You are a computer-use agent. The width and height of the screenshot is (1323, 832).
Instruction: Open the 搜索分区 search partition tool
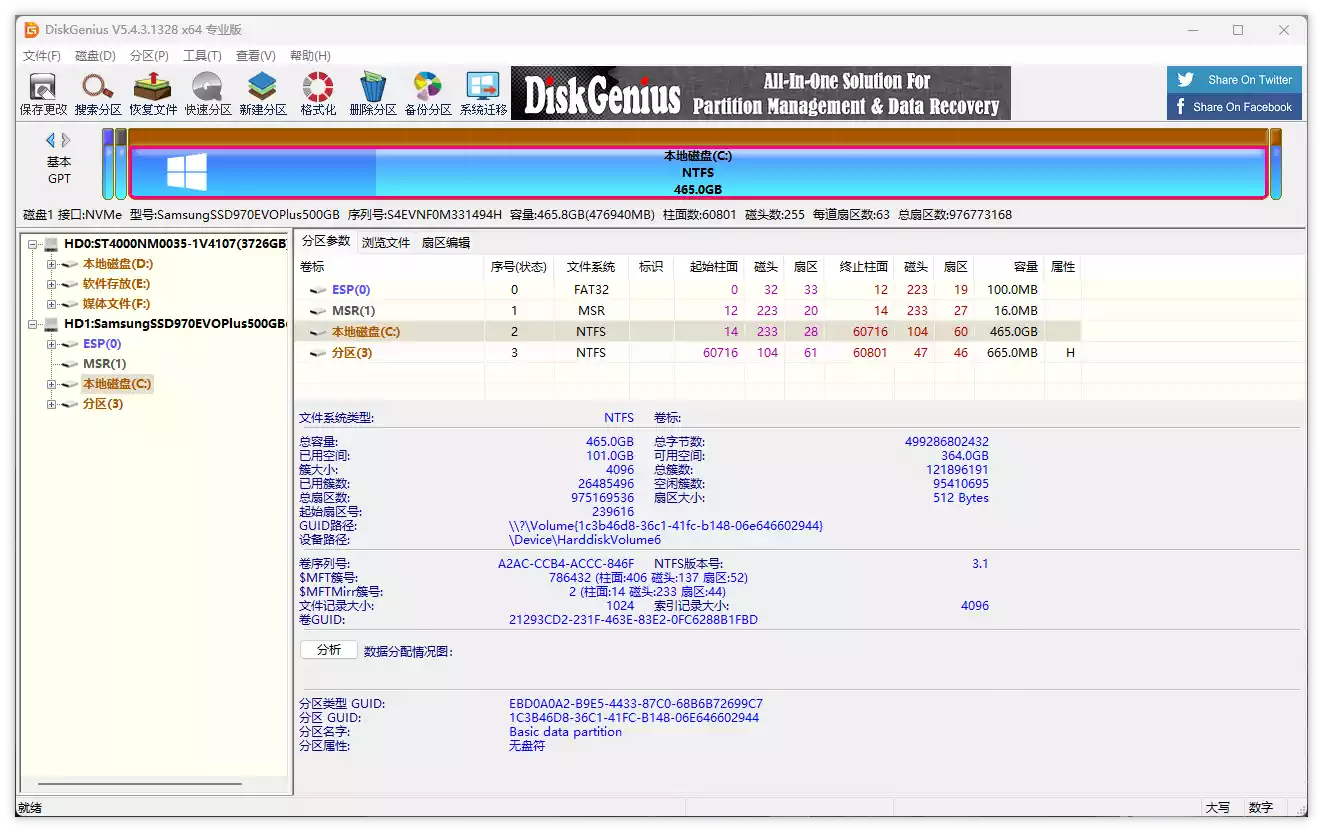tap(98, 94)
